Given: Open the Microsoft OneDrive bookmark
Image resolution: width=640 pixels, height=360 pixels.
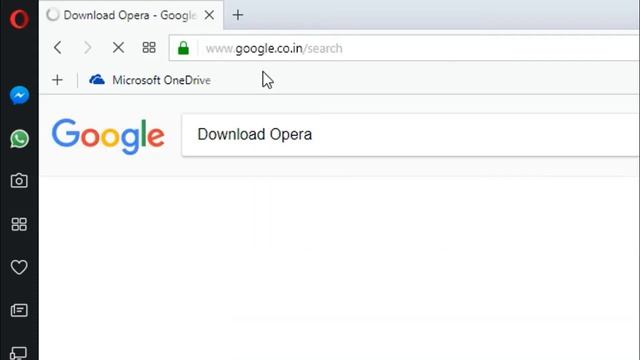Looking at the screenshot, I should pyautogui.click(x=150, y=80).
